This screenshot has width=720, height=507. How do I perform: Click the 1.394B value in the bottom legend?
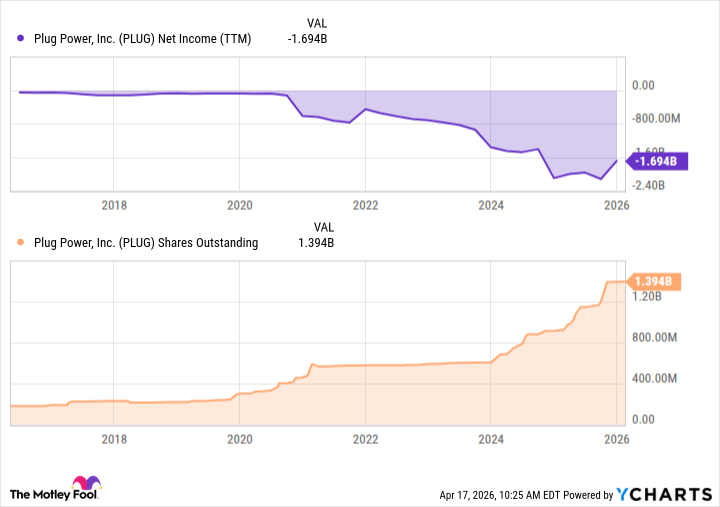point(316,242)
